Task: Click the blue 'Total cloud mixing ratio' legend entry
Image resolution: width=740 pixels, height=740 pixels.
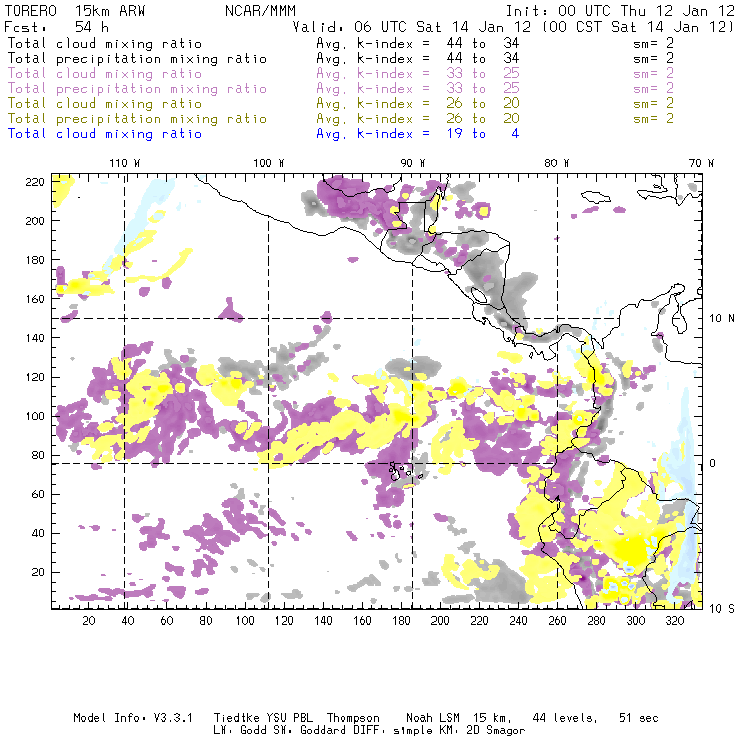Action: (x=105, y=134)
